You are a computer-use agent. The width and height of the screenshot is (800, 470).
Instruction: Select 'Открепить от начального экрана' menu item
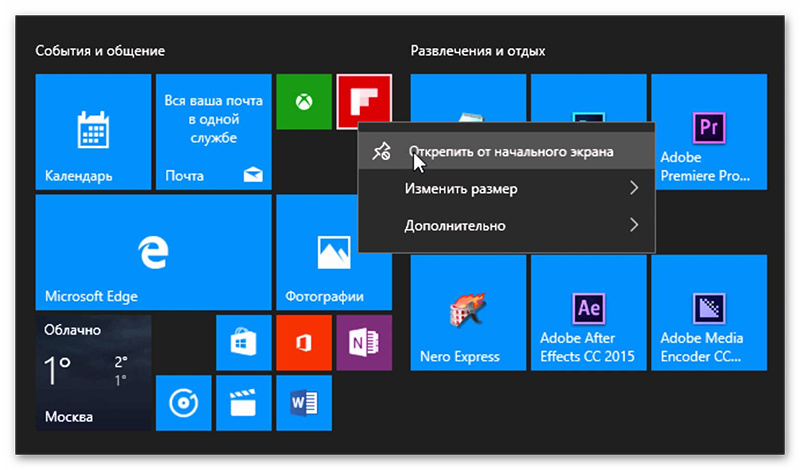click(507, 152)
